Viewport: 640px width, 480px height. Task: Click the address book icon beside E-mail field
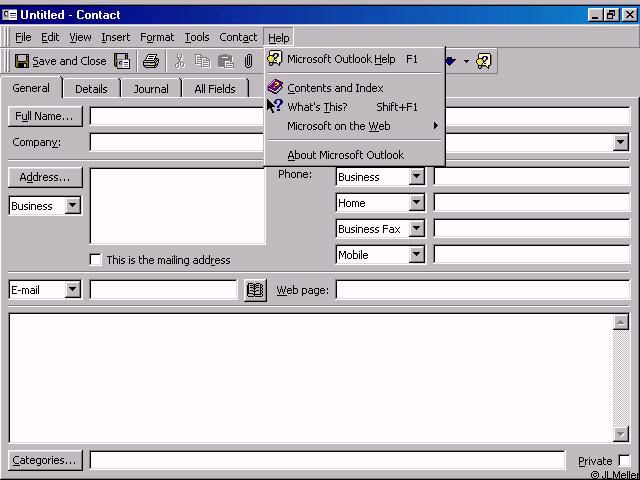coord(255,290)
